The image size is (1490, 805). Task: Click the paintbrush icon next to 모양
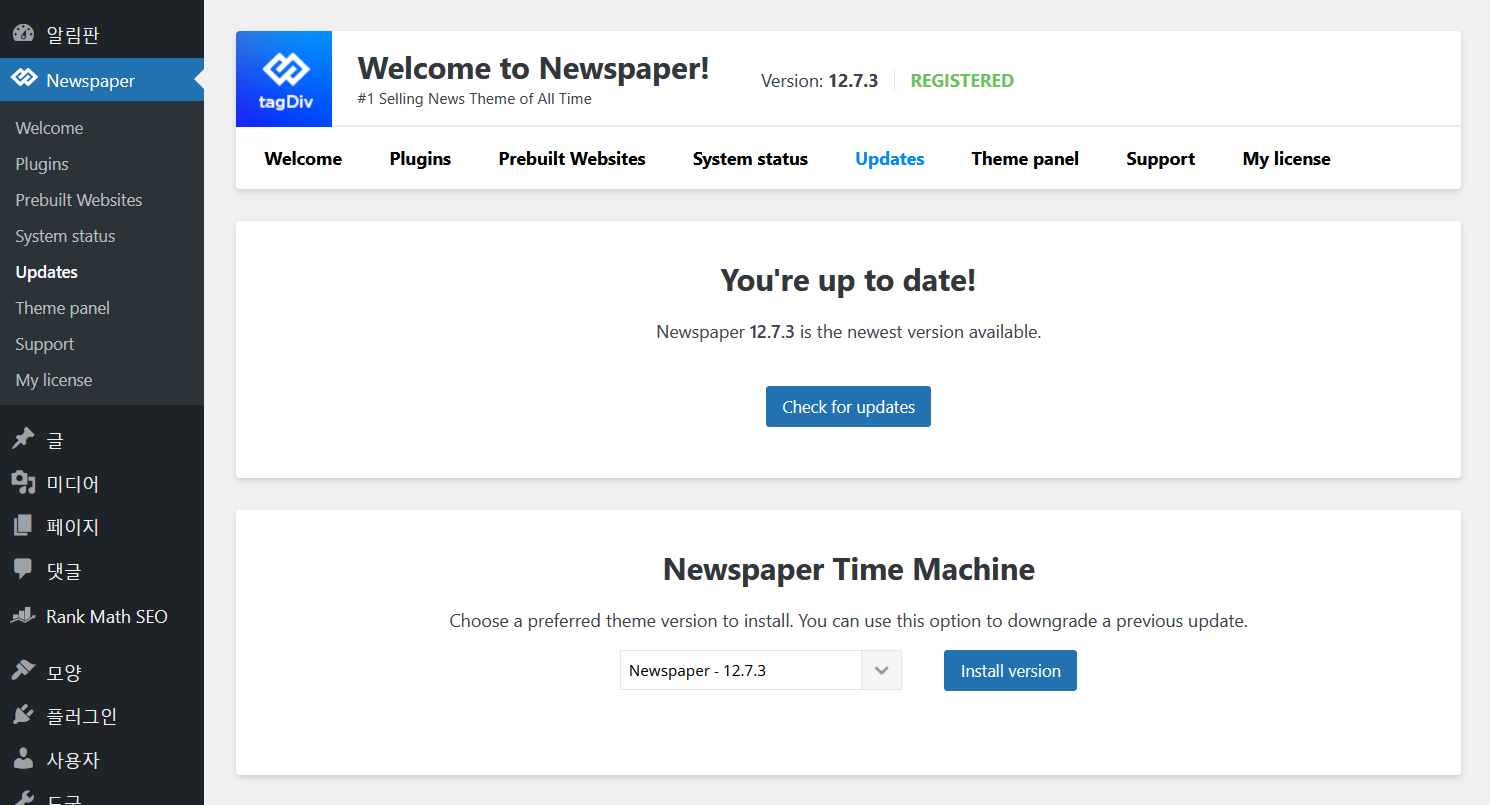tap(23, 671)
